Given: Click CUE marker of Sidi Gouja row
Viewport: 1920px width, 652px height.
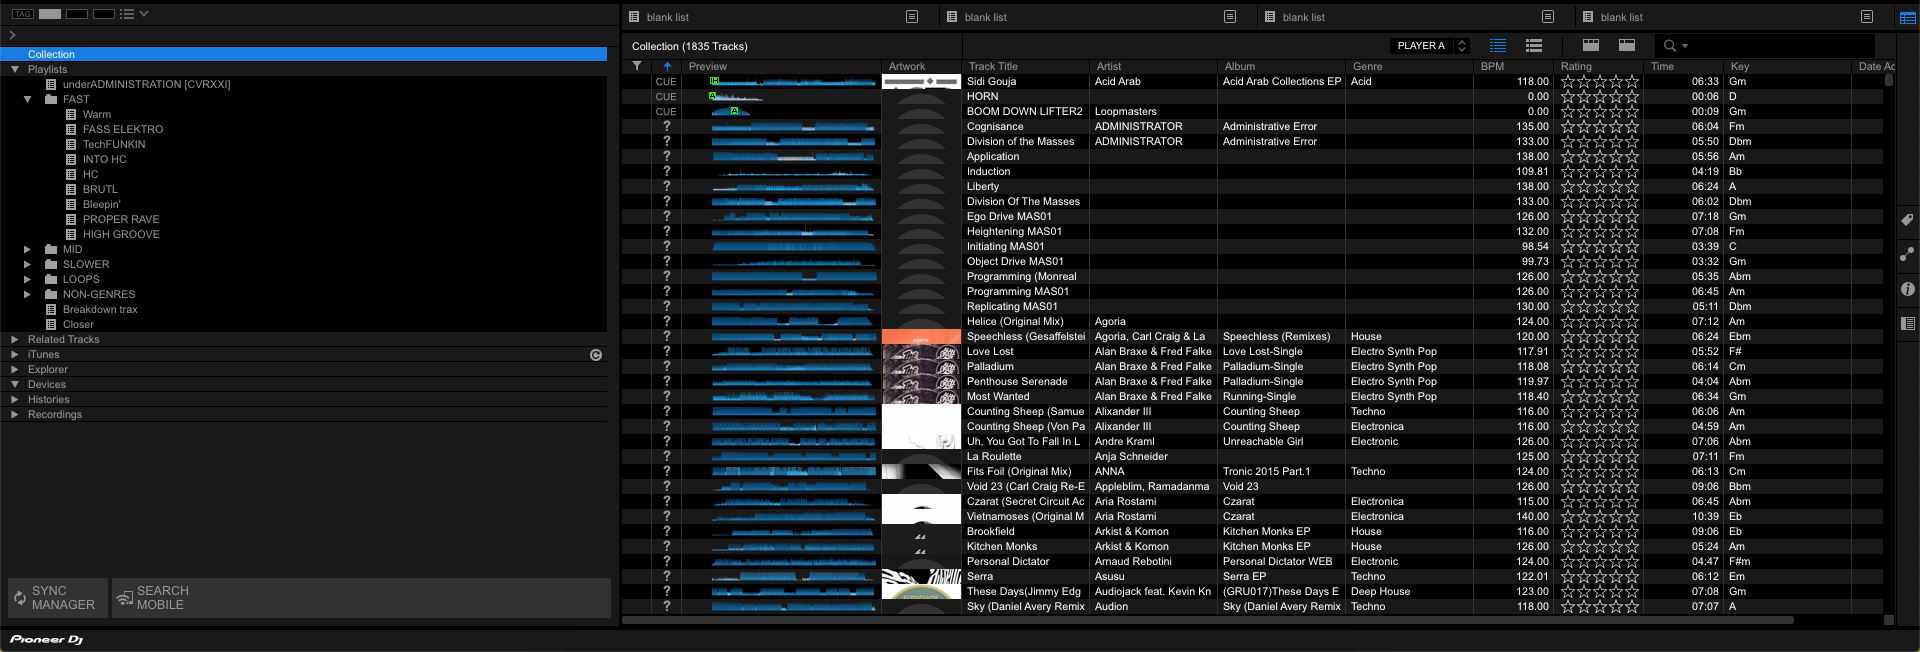Looking at the screenshot, I should pos(666,82).
